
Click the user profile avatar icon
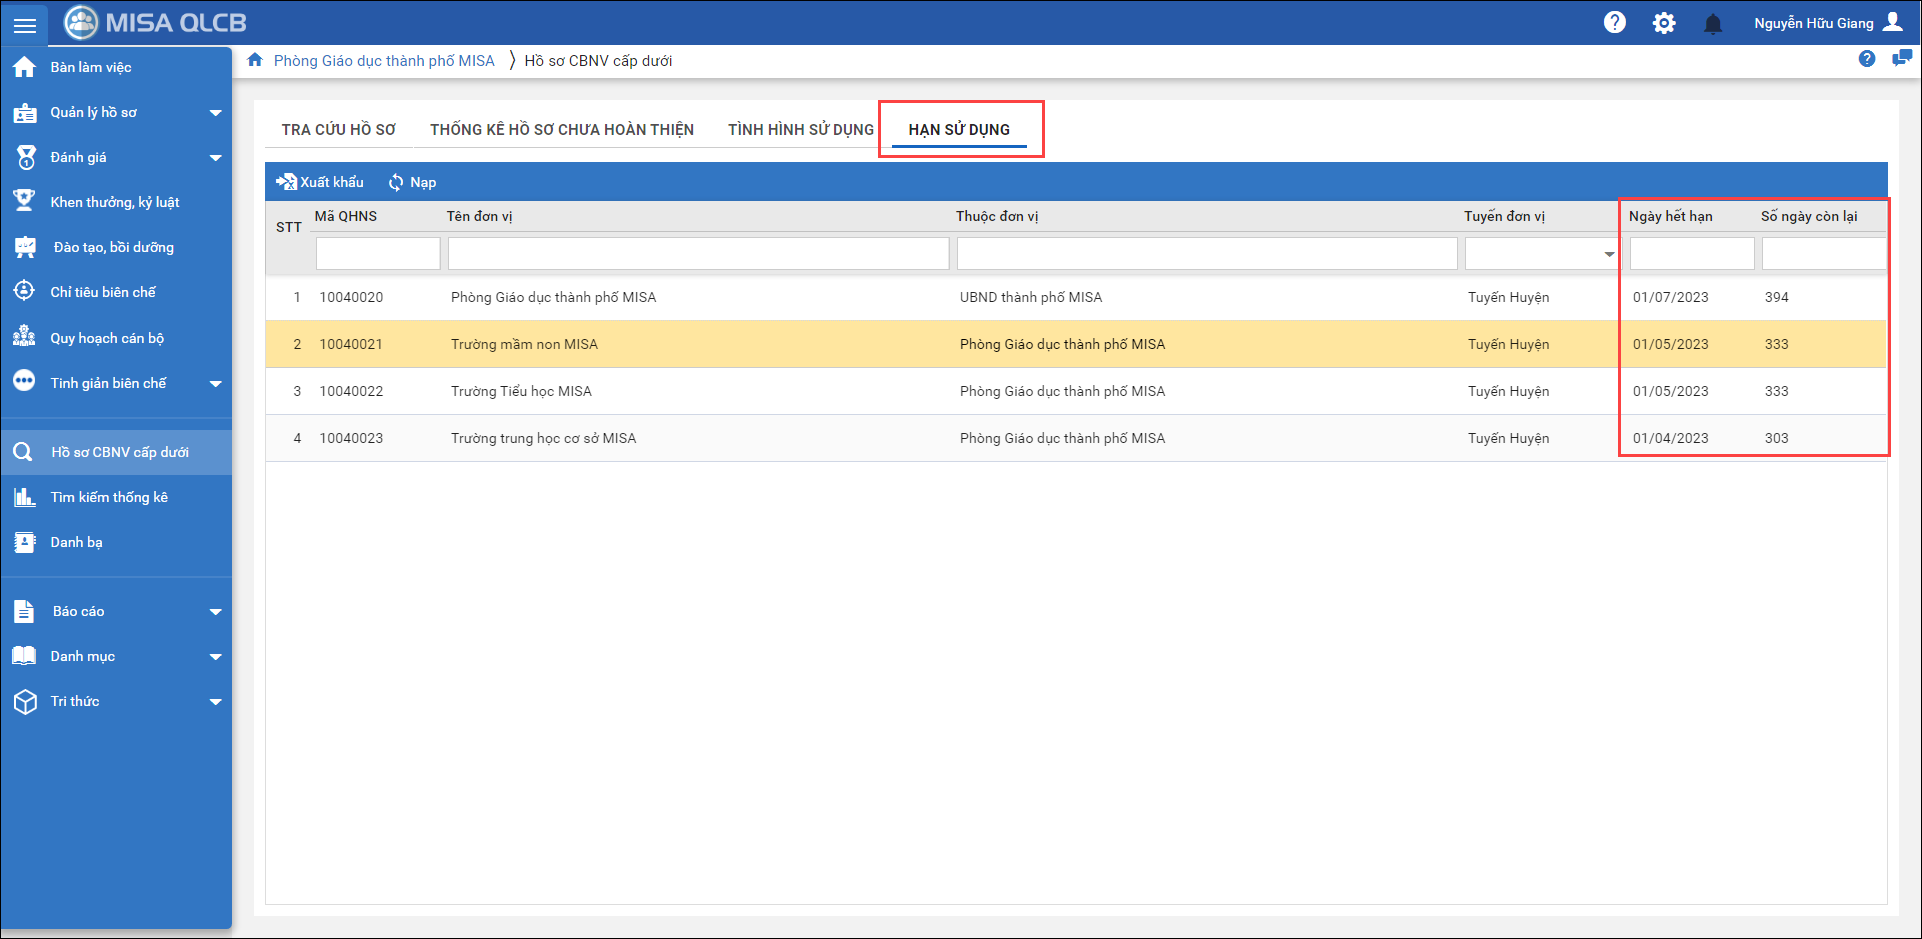click(1893, 22)
